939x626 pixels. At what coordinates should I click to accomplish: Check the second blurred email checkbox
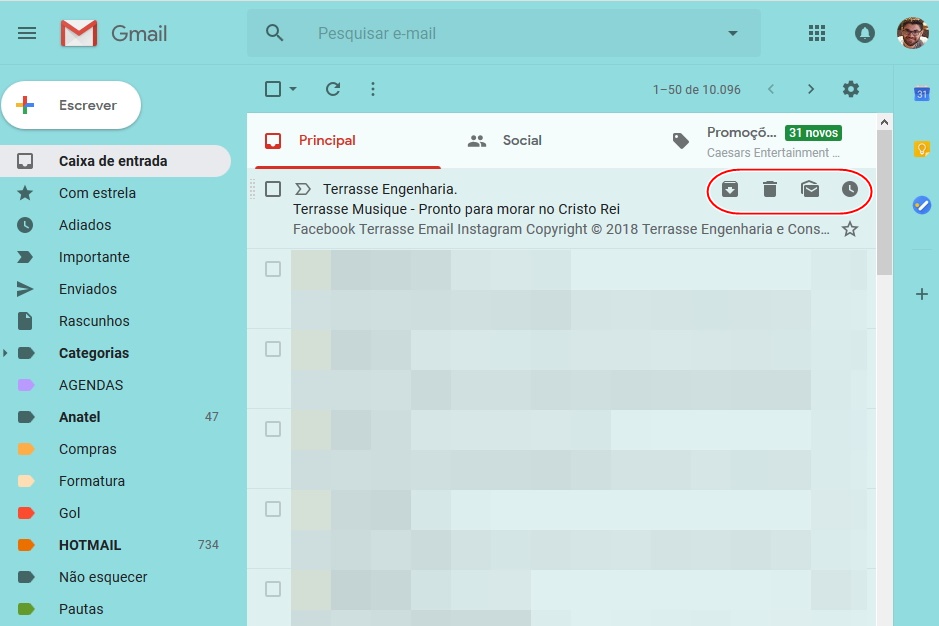(x=273, y=349)
